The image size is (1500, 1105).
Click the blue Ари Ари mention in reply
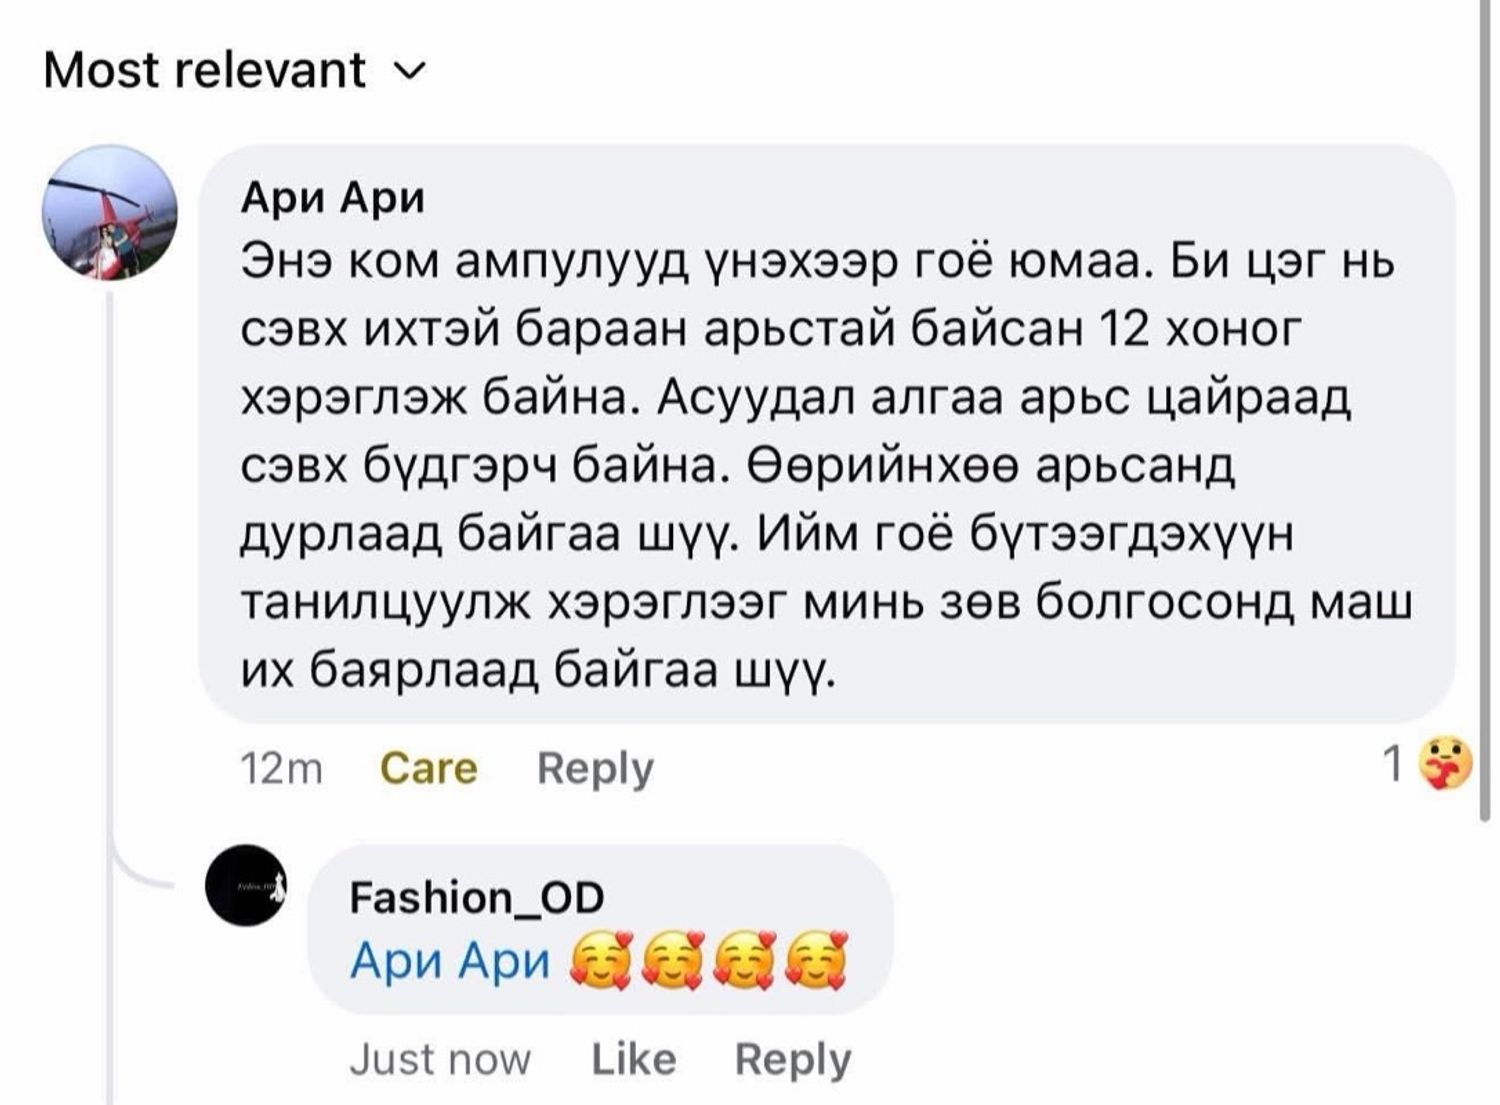pos(450,962)
